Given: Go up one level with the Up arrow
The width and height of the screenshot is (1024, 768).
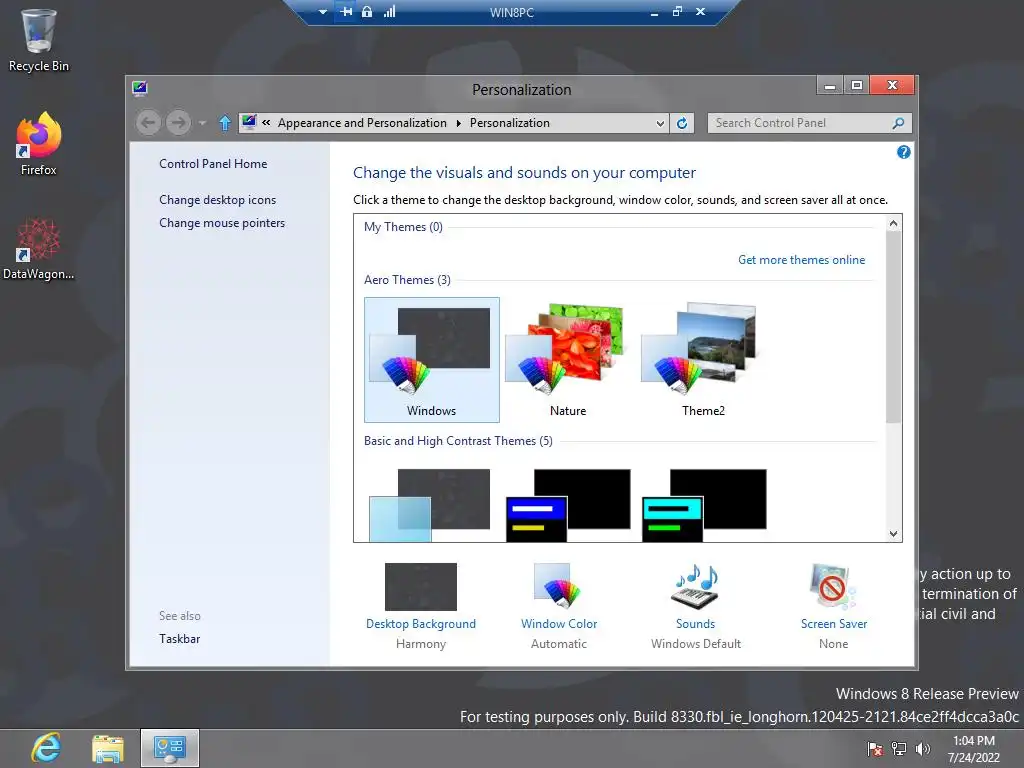Looking at the screenshot, I should pos(225,123).
